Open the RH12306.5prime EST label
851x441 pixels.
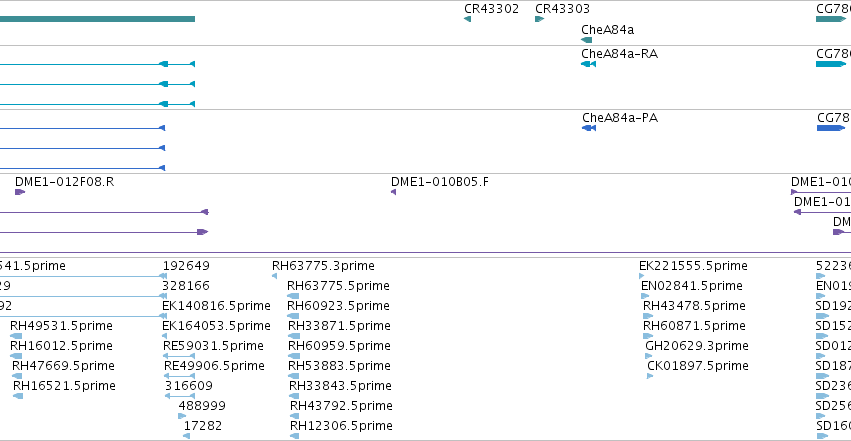coord(341,426)
